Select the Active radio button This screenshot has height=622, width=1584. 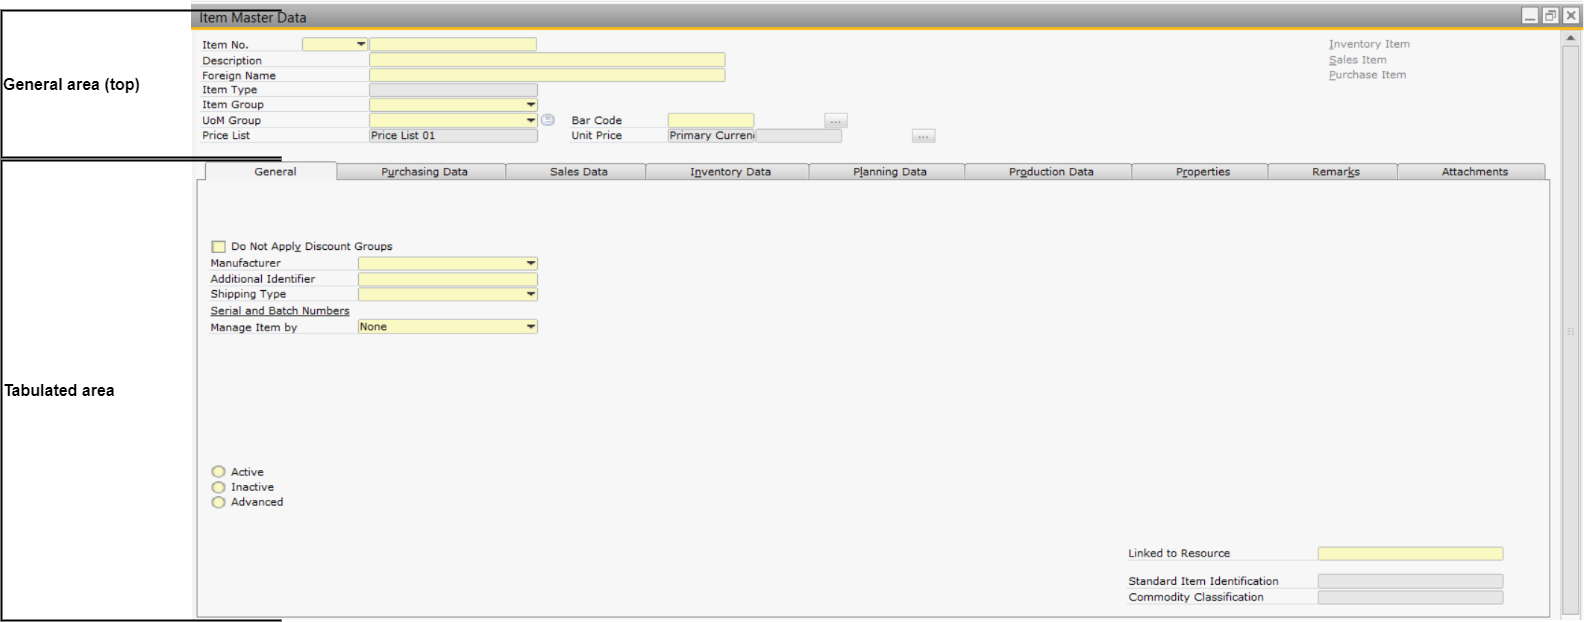(x=219, y=472)
